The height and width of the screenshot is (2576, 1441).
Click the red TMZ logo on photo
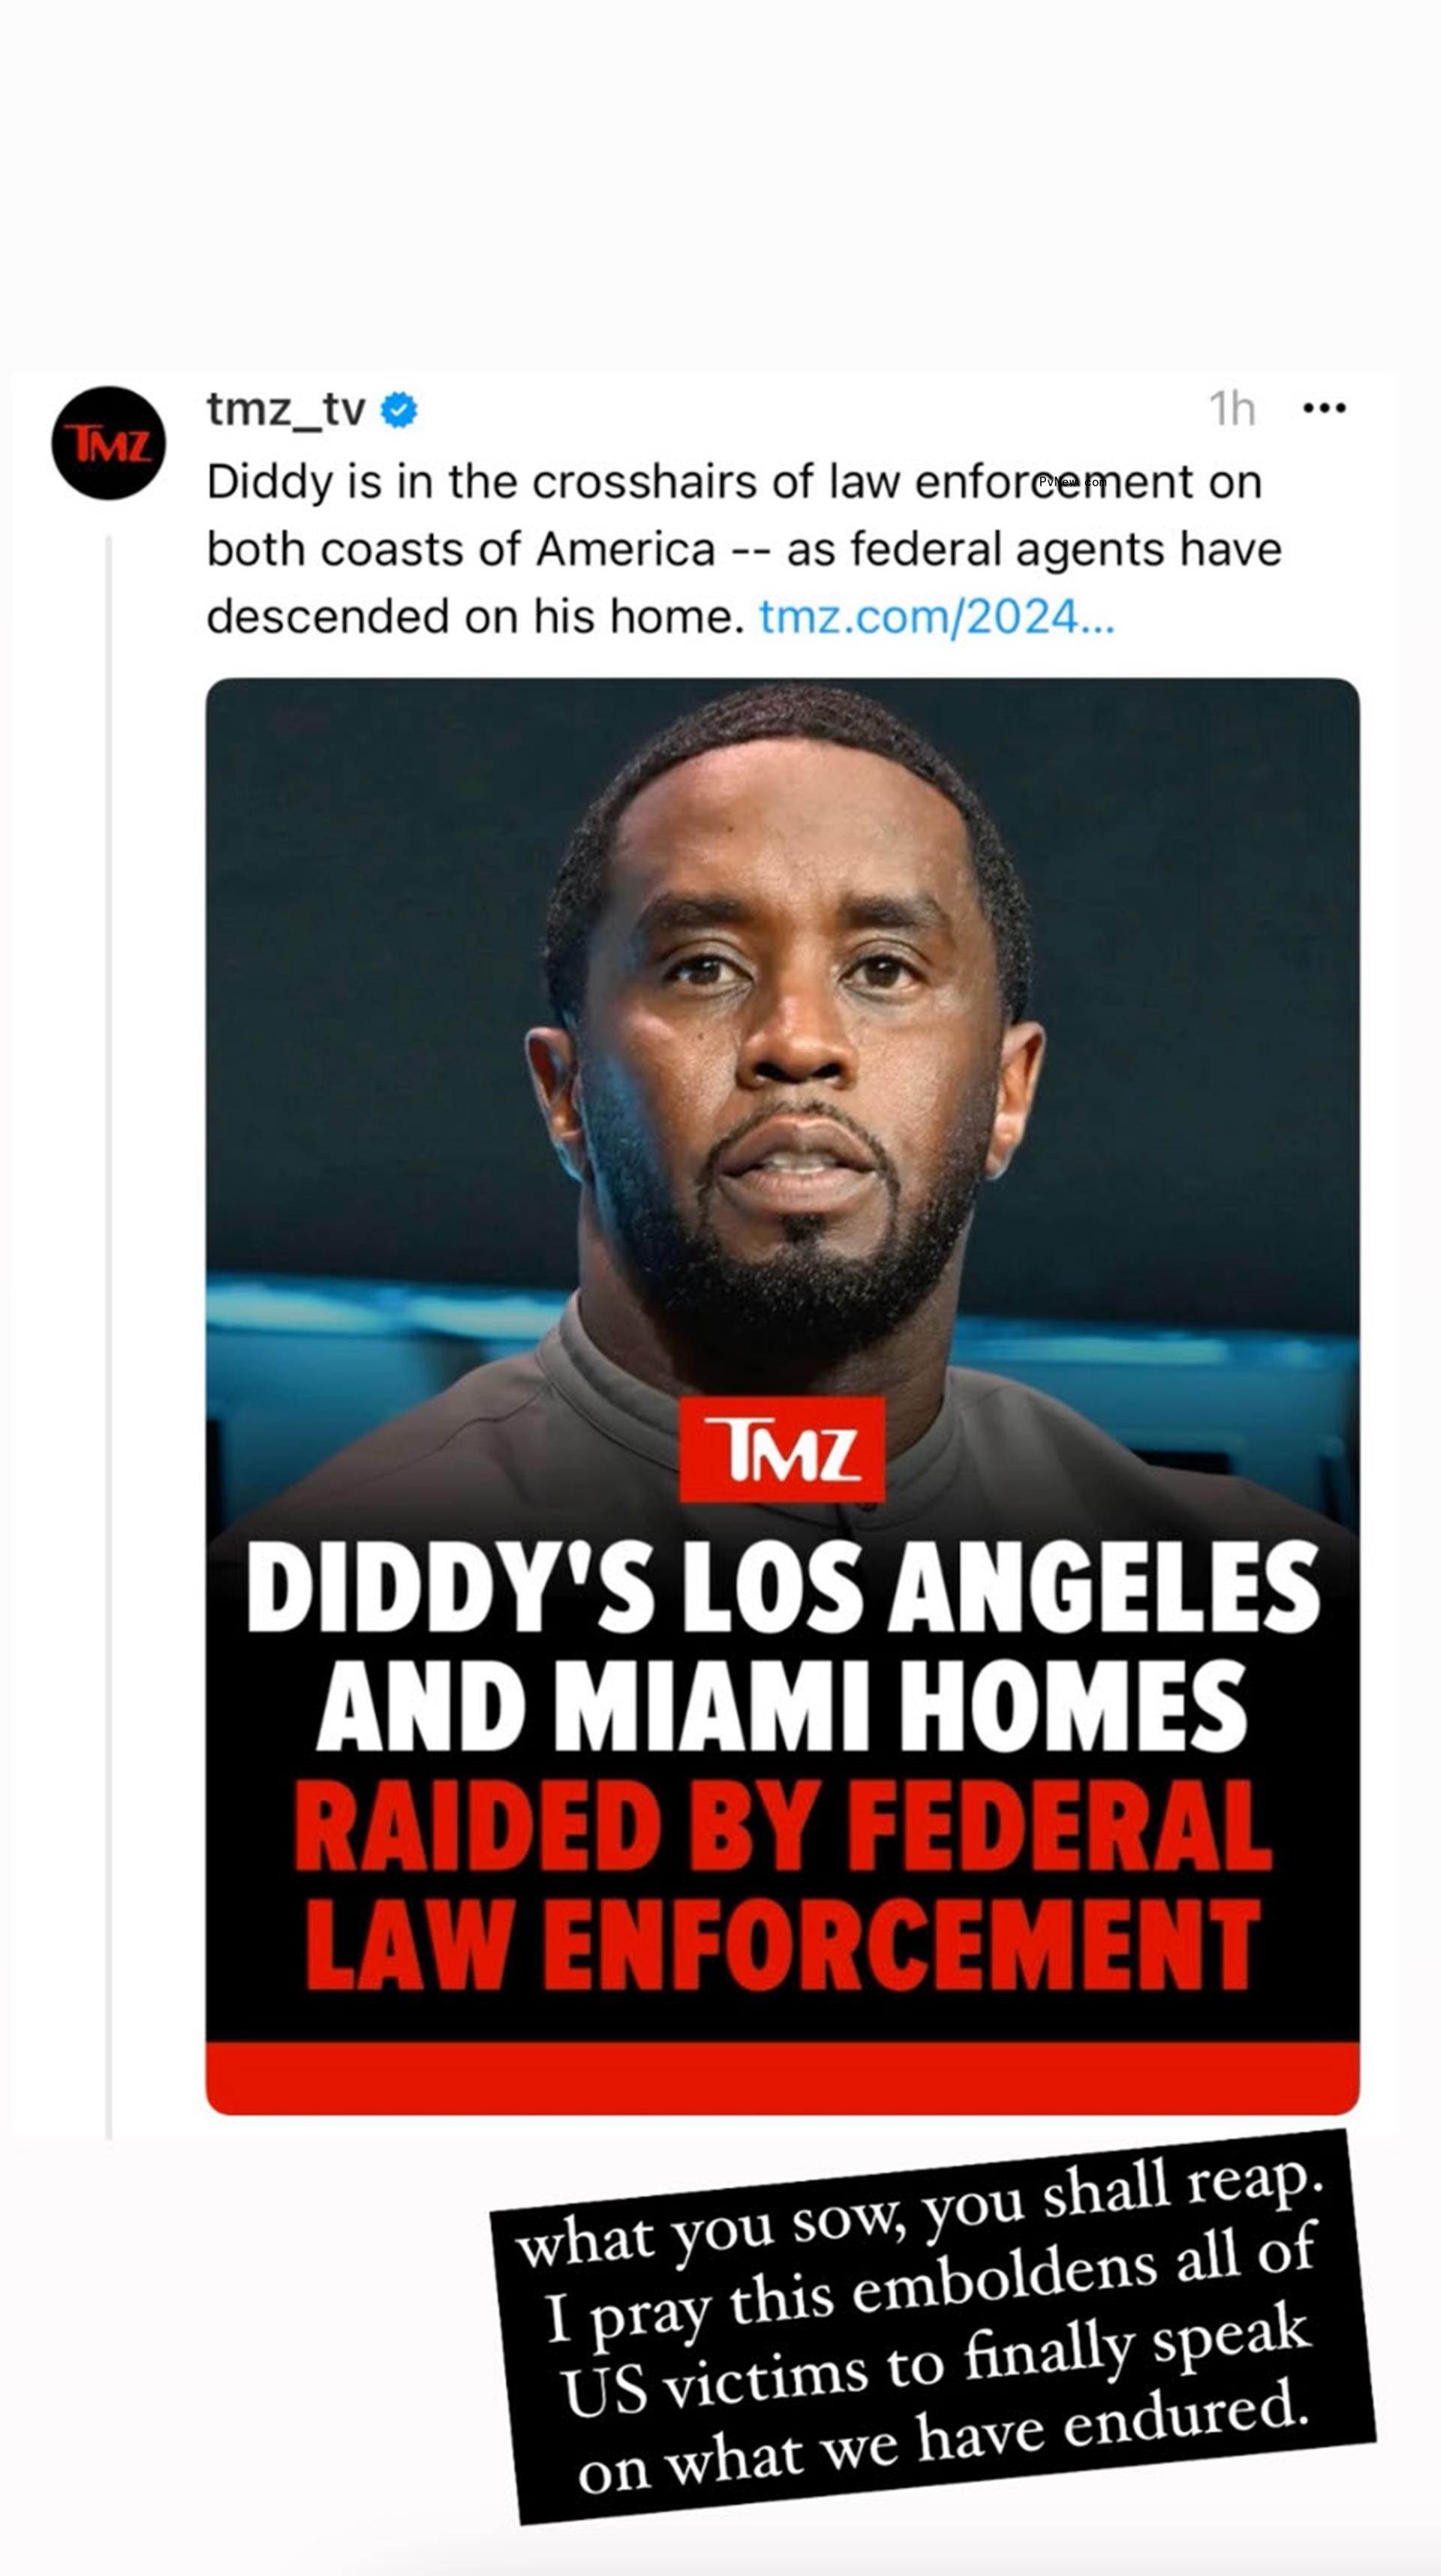pyautogui.click(x=782, y=1449)
